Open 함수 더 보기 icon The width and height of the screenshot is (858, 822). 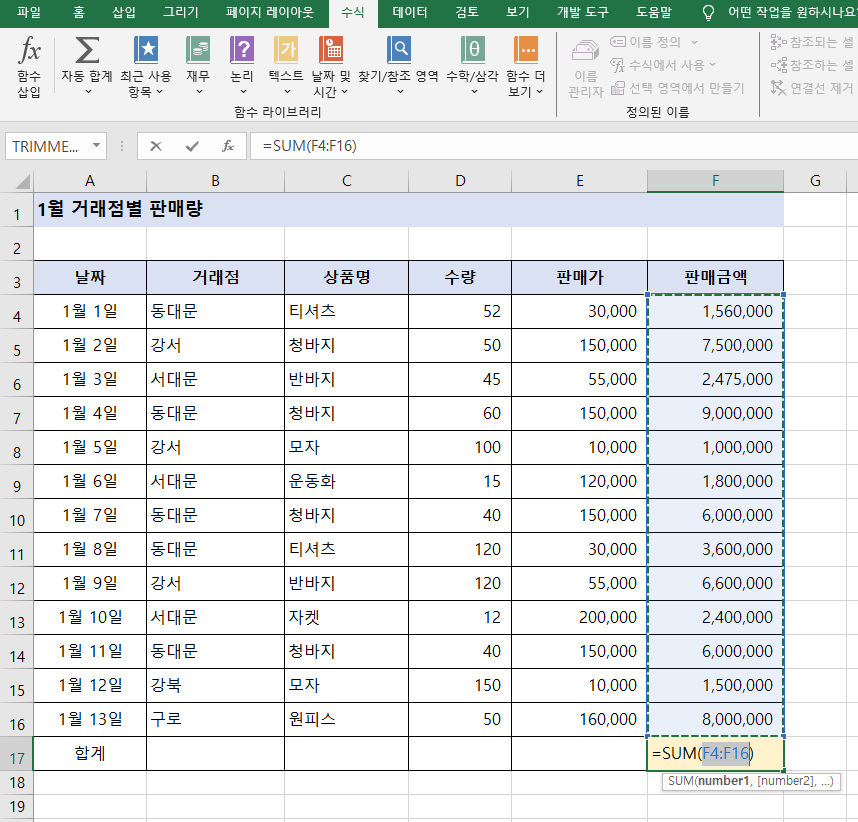526,50
